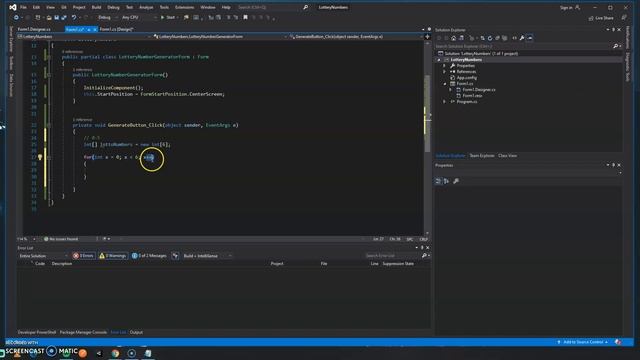Image resolution: width=640 pixels, height=360 pixels.
Task: Expand the Properties node in Solution Explorer
Action: [444, 66]
